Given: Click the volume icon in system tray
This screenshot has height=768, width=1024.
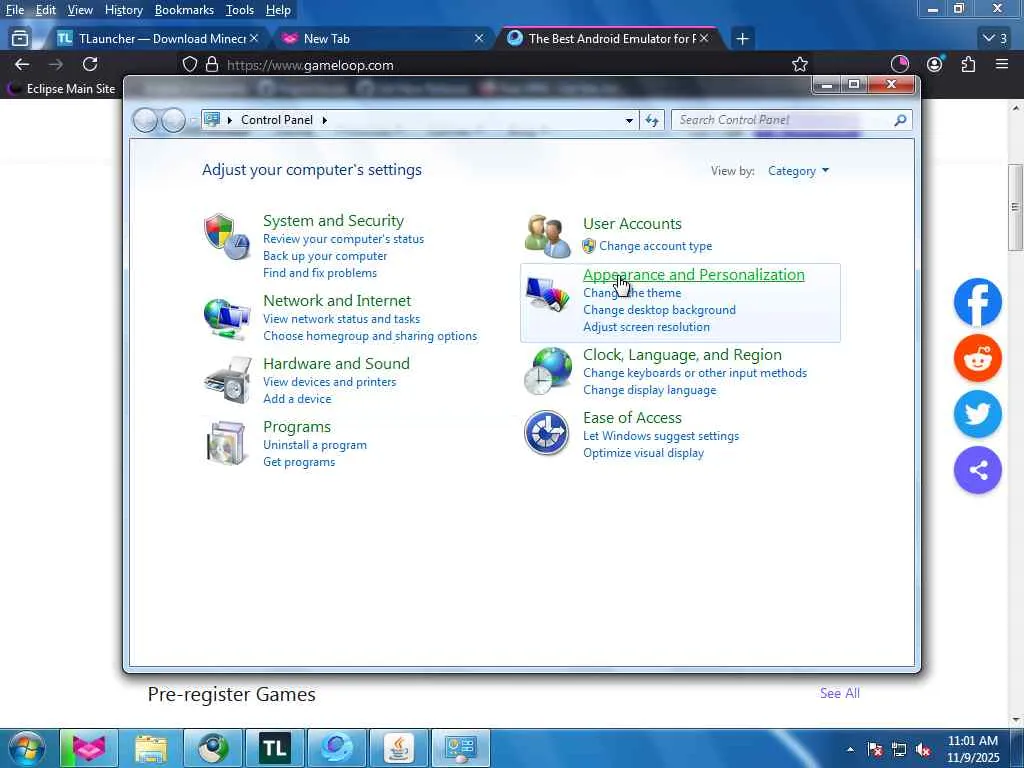Looking at the screenshot, I should coord(923,750).
